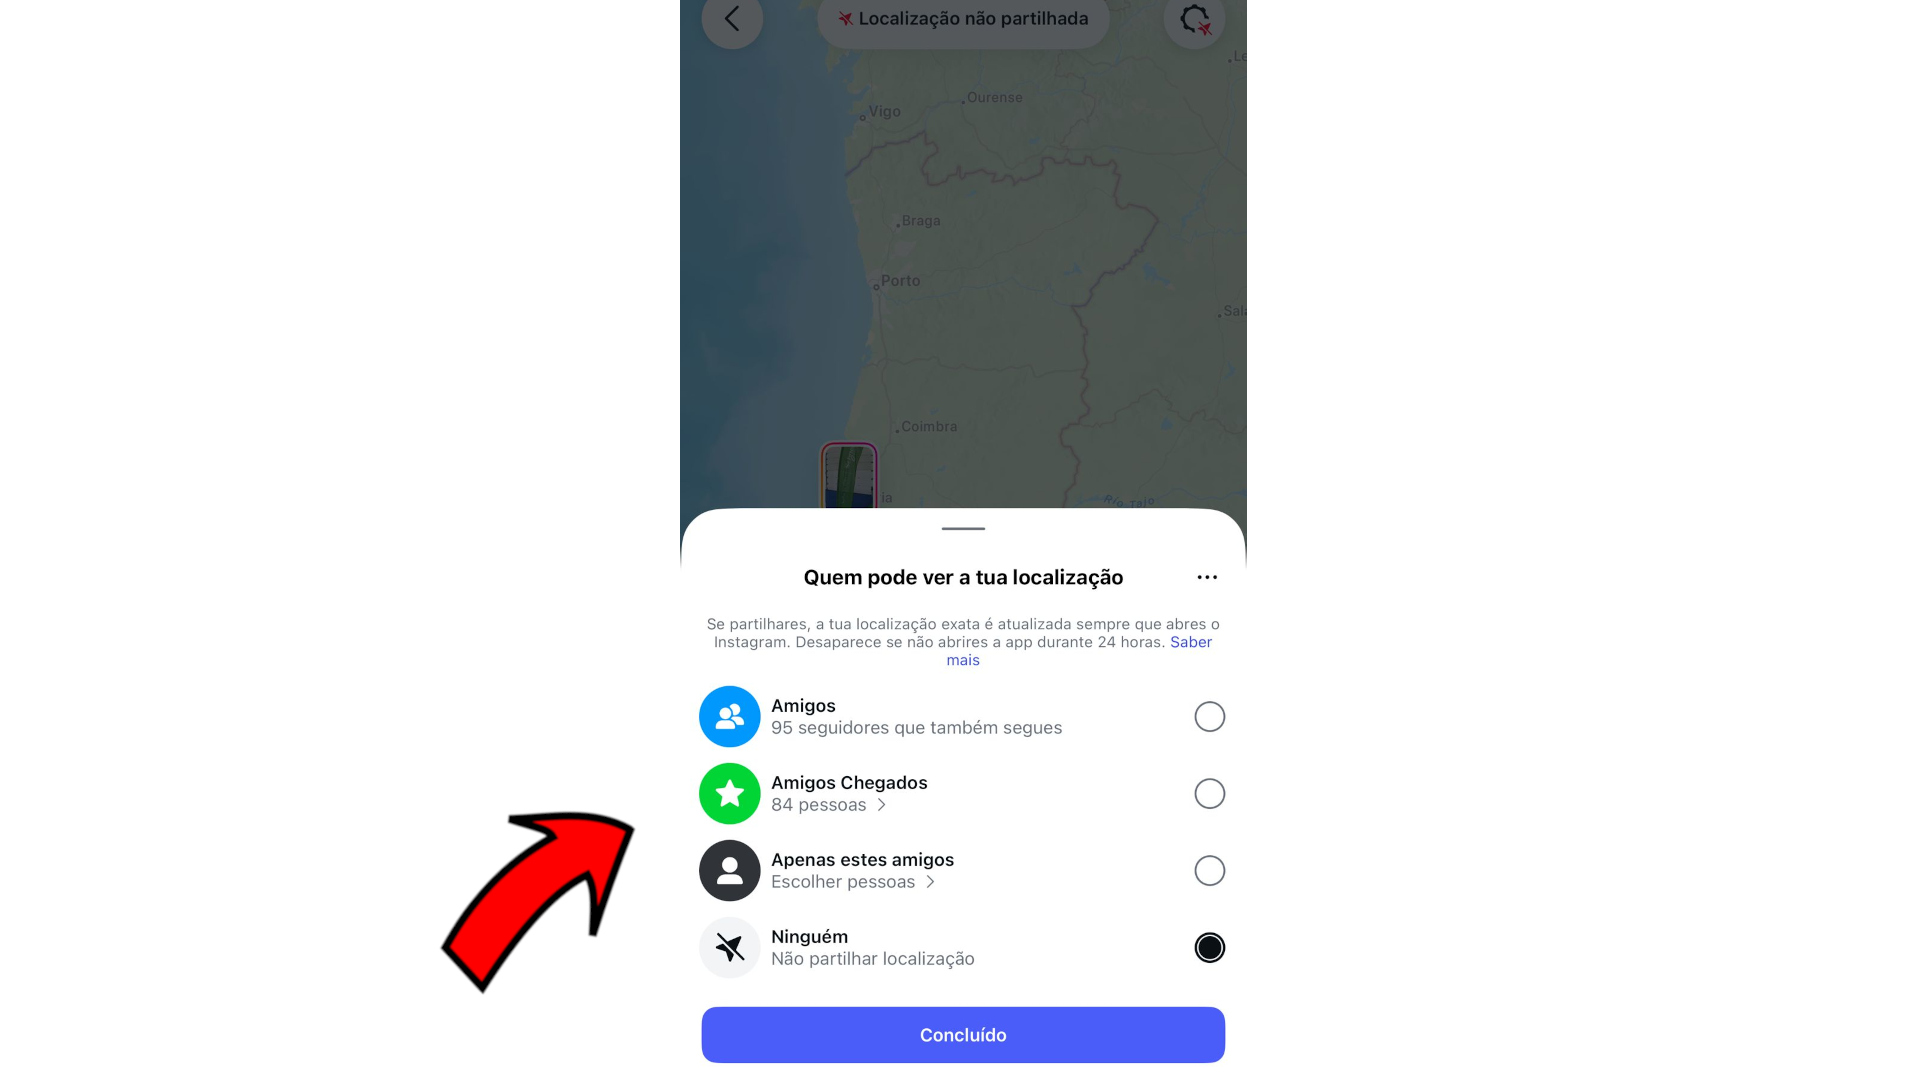Image resolution: width=1920 pixels, height=1080 pixels.
Task: Tap the Localização não partilhada status pill
Action: [x=963, y=19]
